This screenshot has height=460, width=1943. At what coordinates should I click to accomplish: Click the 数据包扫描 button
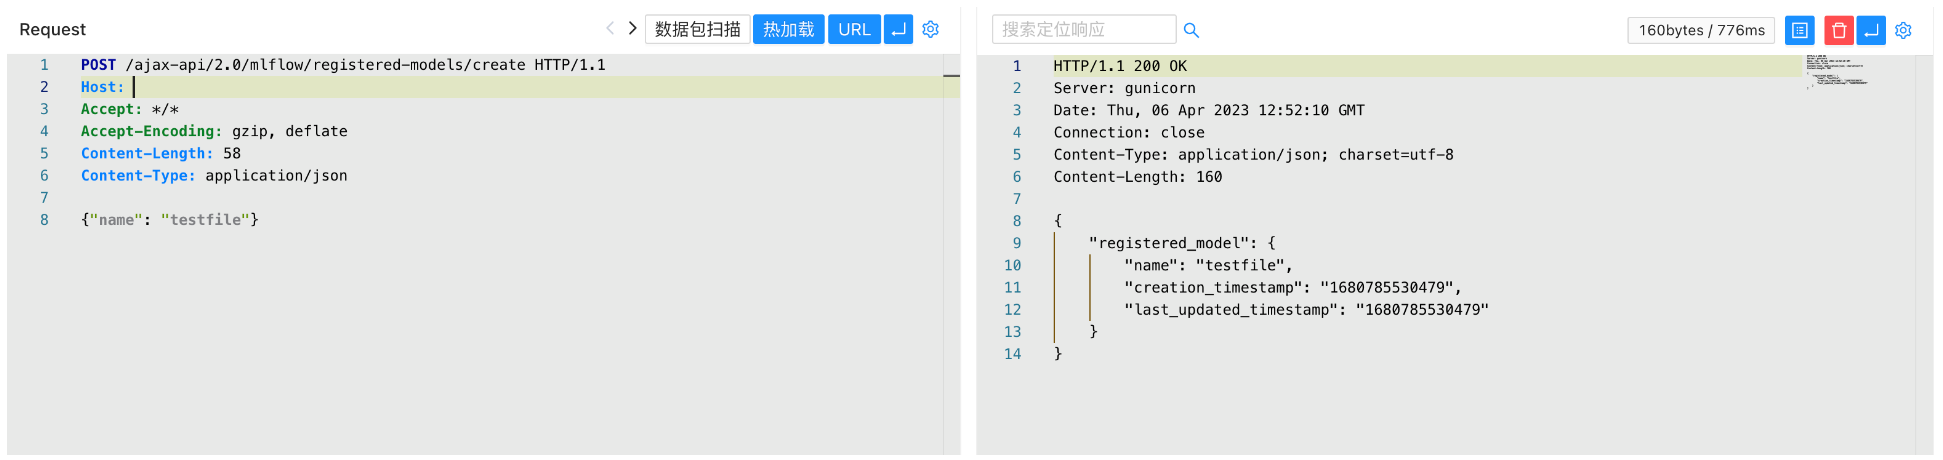[697, 29]
